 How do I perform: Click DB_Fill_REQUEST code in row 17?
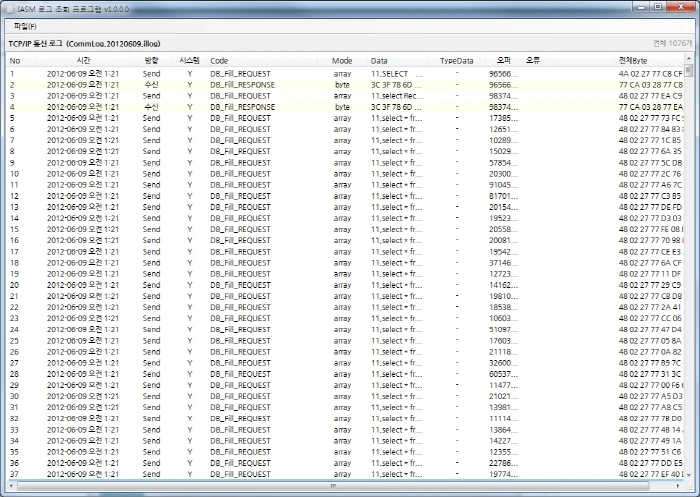pos(241,252)
